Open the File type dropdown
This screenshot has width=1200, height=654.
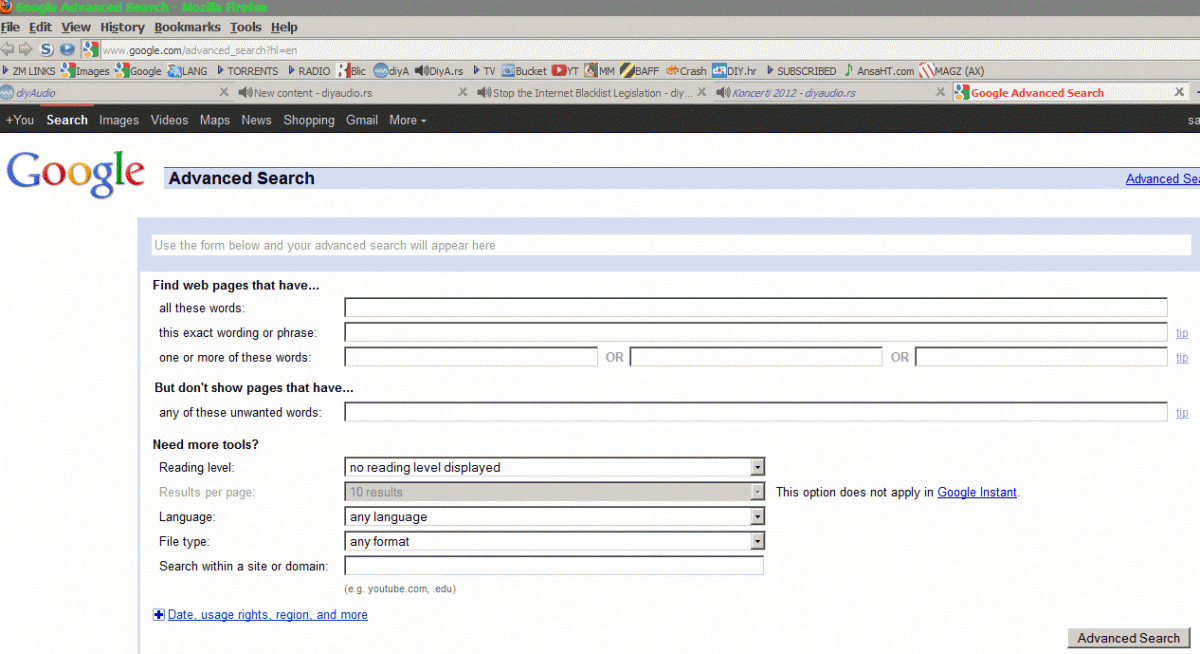pos(554,542)
